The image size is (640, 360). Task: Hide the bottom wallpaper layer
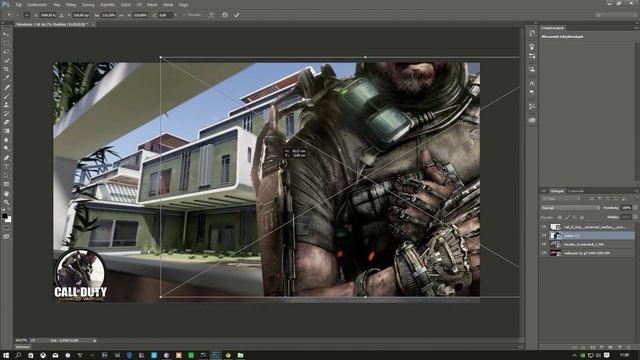(544, 253)
